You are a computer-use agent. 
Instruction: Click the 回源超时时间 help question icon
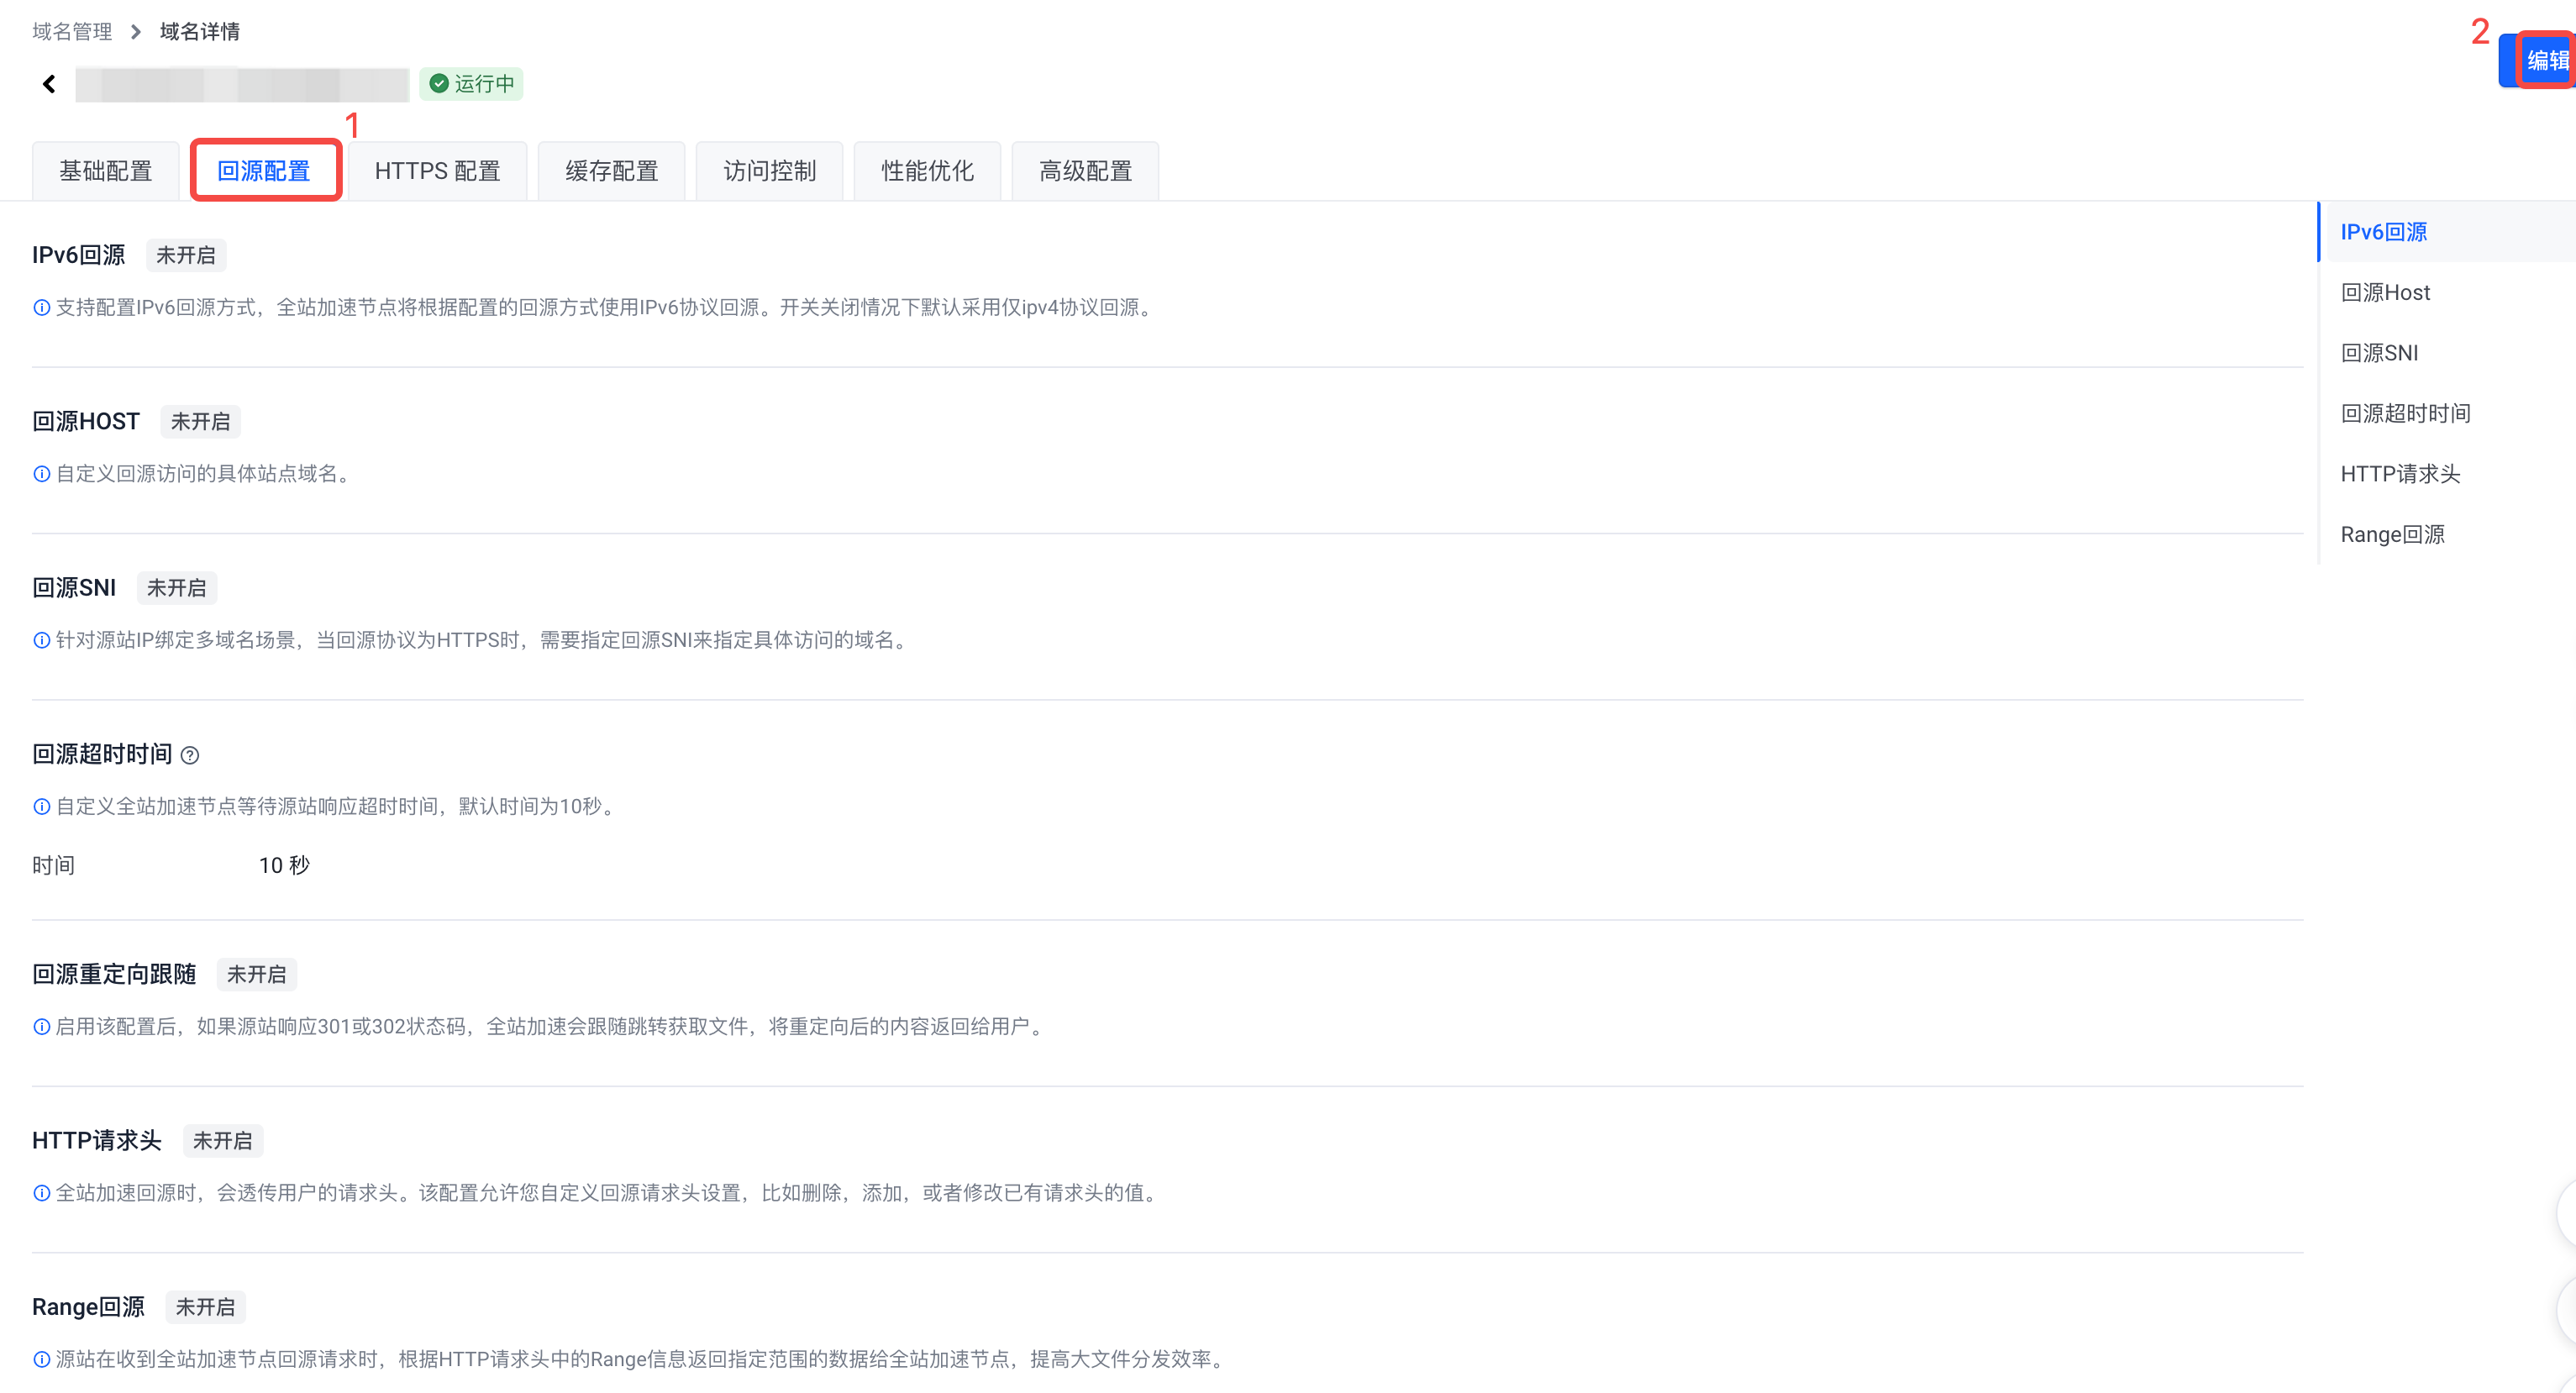(x=190, y=756)
